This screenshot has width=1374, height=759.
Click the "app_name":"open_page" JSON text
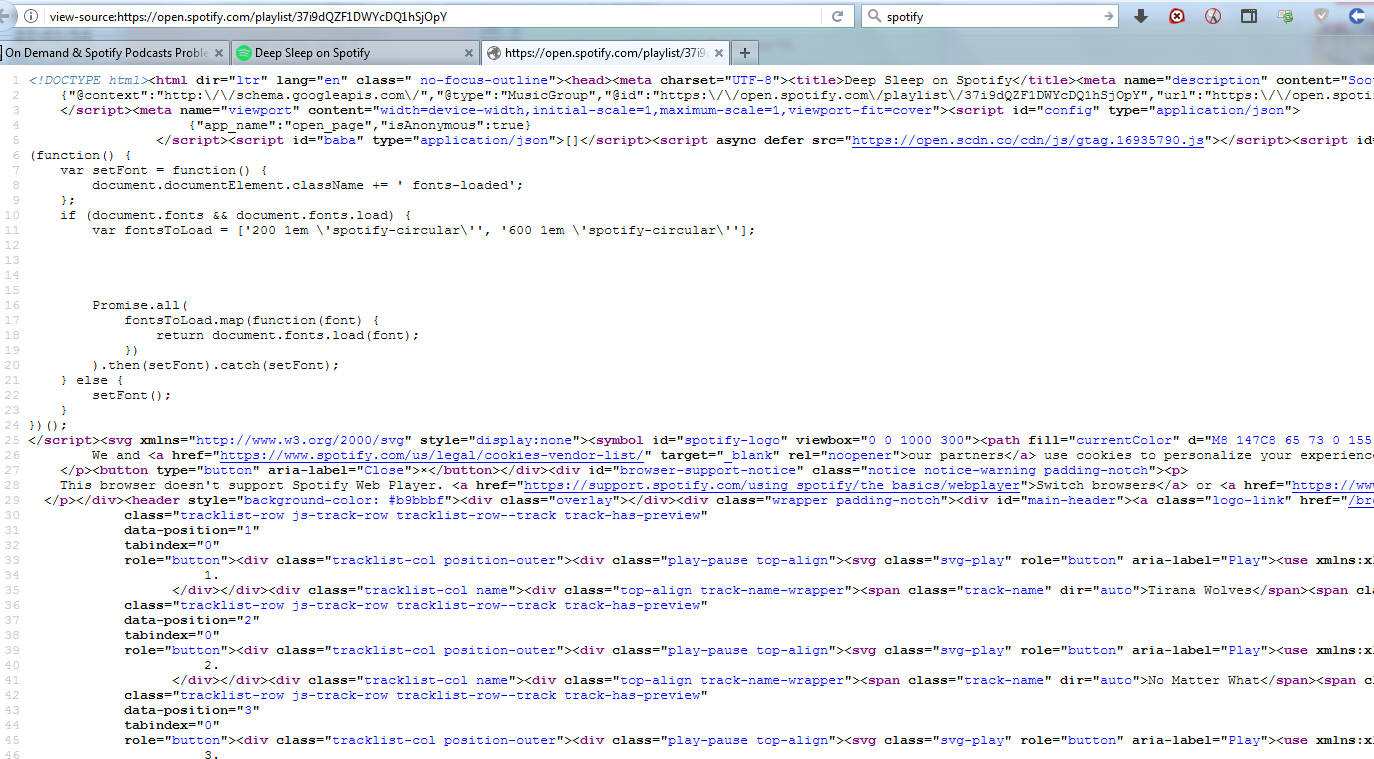click(287, 125)
